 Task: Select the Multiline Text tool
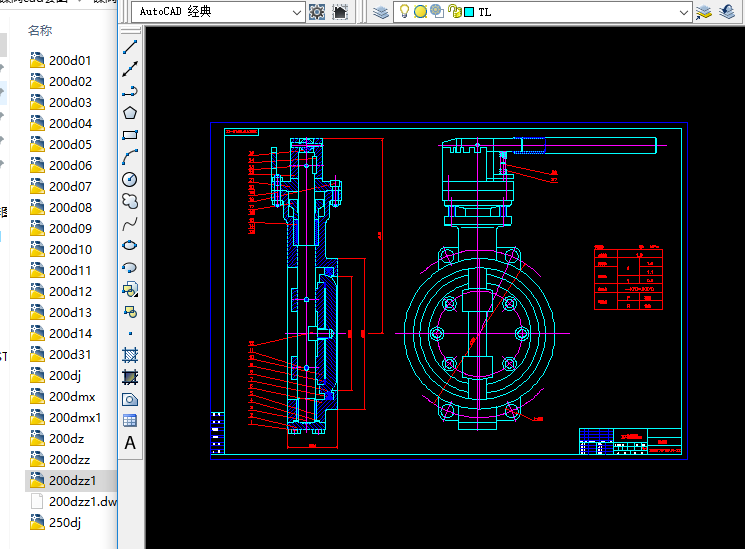point(129,443)
